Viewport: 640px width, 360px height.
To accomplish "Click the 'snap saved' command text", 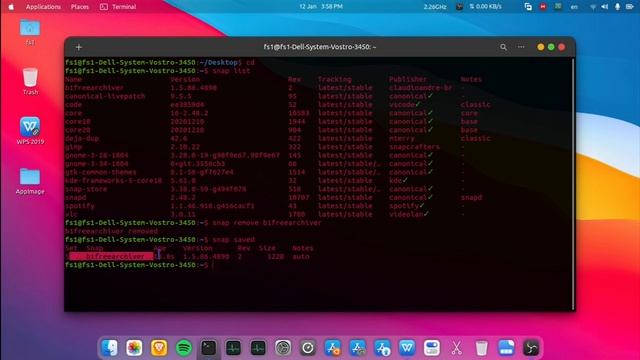I will coord(233,240).
